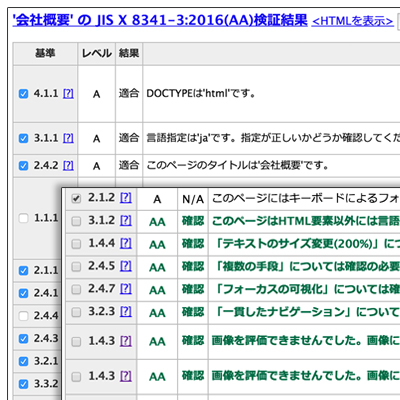Open the [?] help for 2.4.7

tap(126, 289)
